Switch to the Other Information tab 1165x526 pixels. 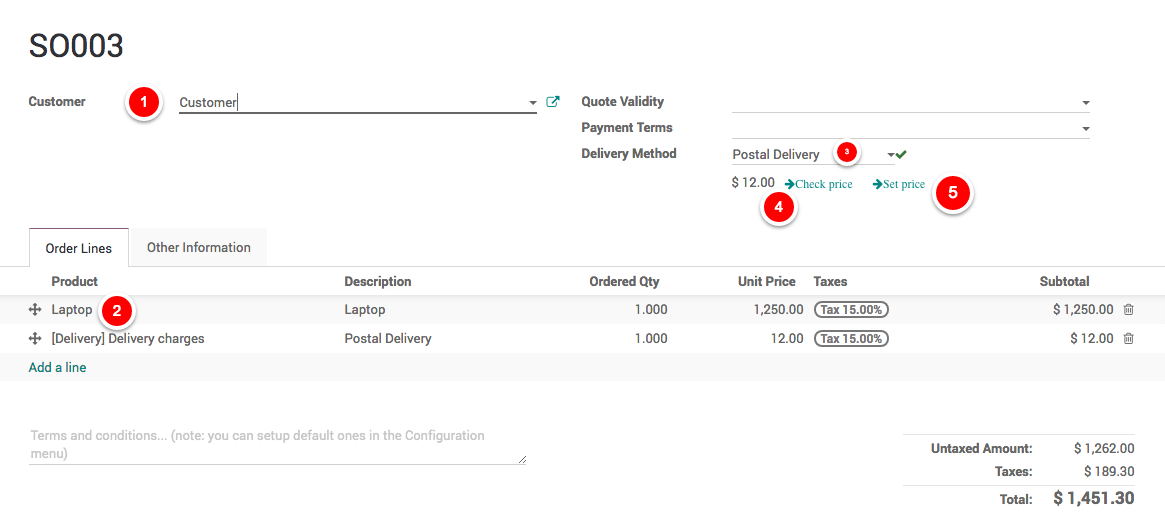click(x=198, y=248)
